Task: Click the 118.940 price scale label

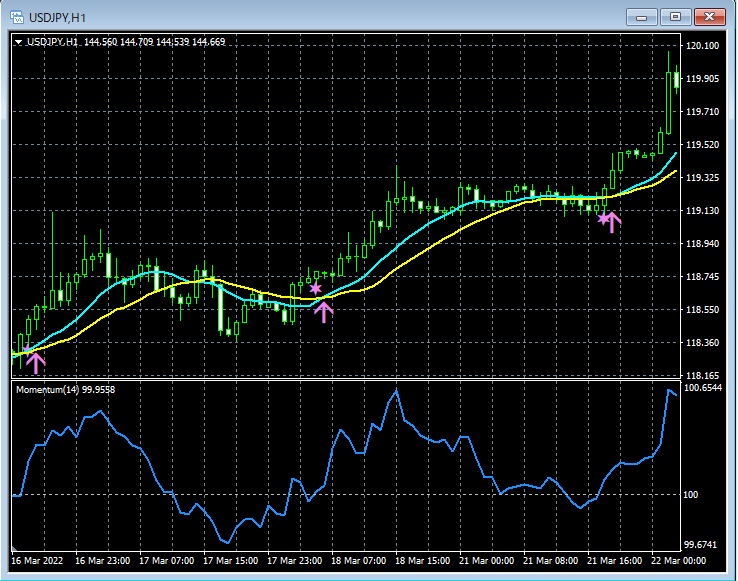Action: (702, 243)
